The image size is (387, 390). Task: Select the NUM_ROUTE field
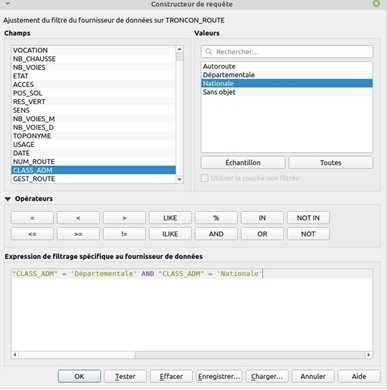point(93,162)
